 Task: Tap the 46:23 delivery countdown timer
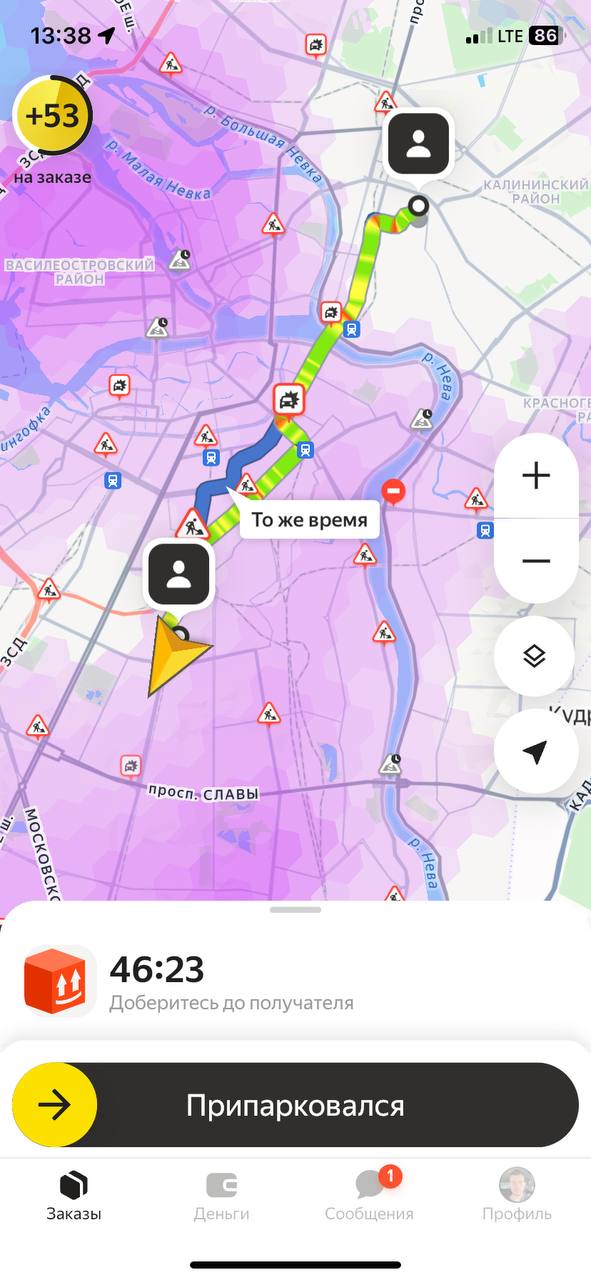coord(157,968)
